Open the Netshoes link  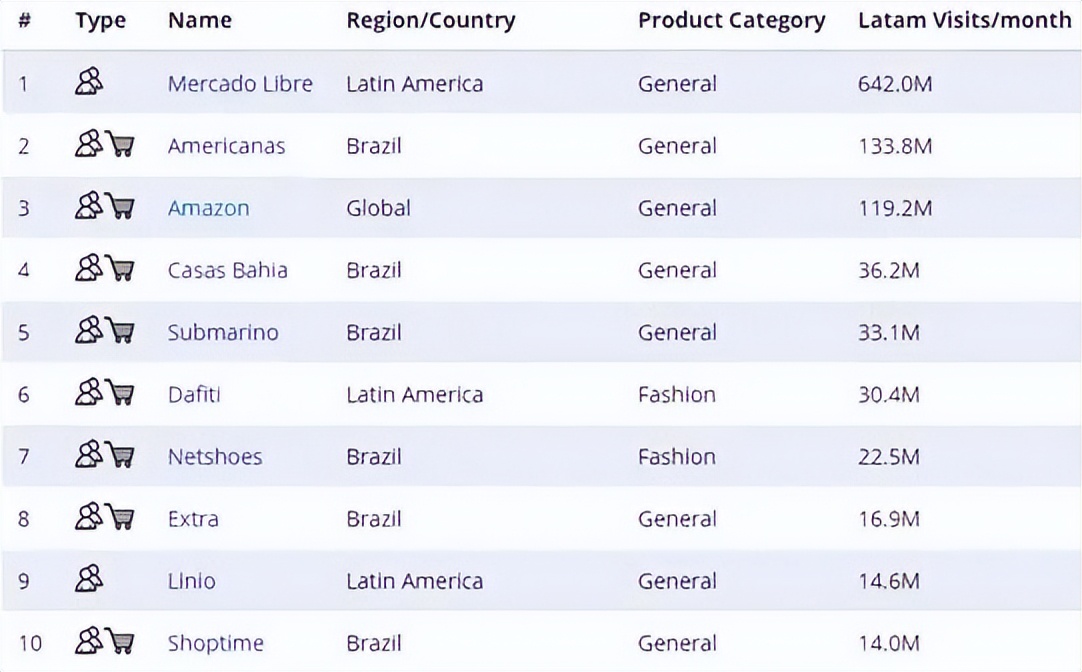(215, 457)
